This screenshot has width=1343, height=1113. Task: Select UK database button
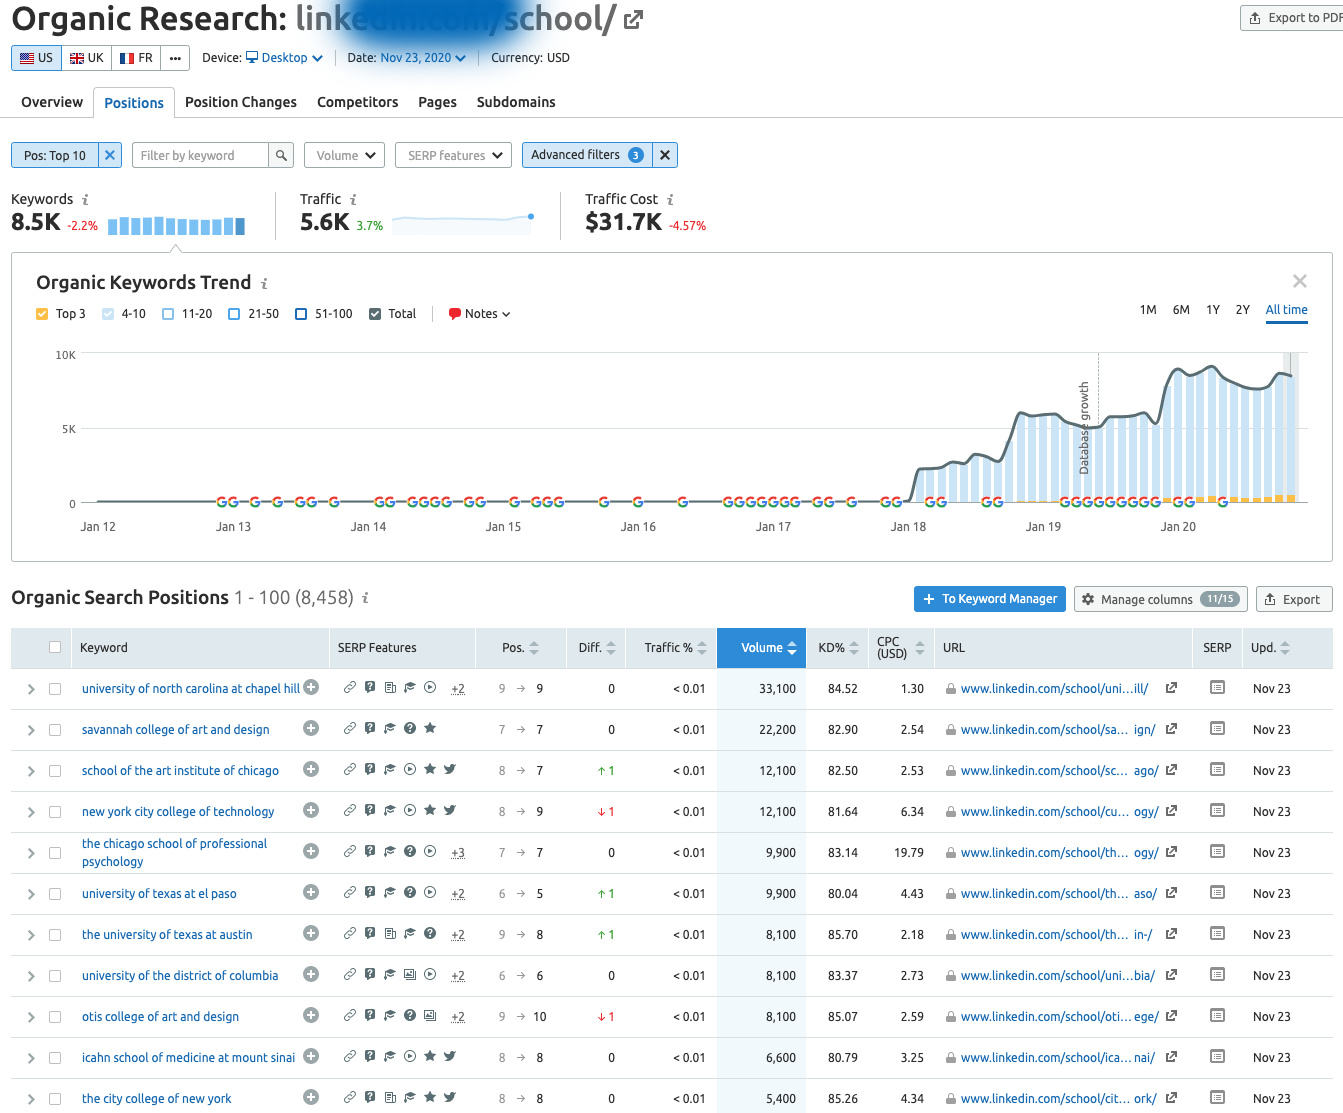pos(87,58)
